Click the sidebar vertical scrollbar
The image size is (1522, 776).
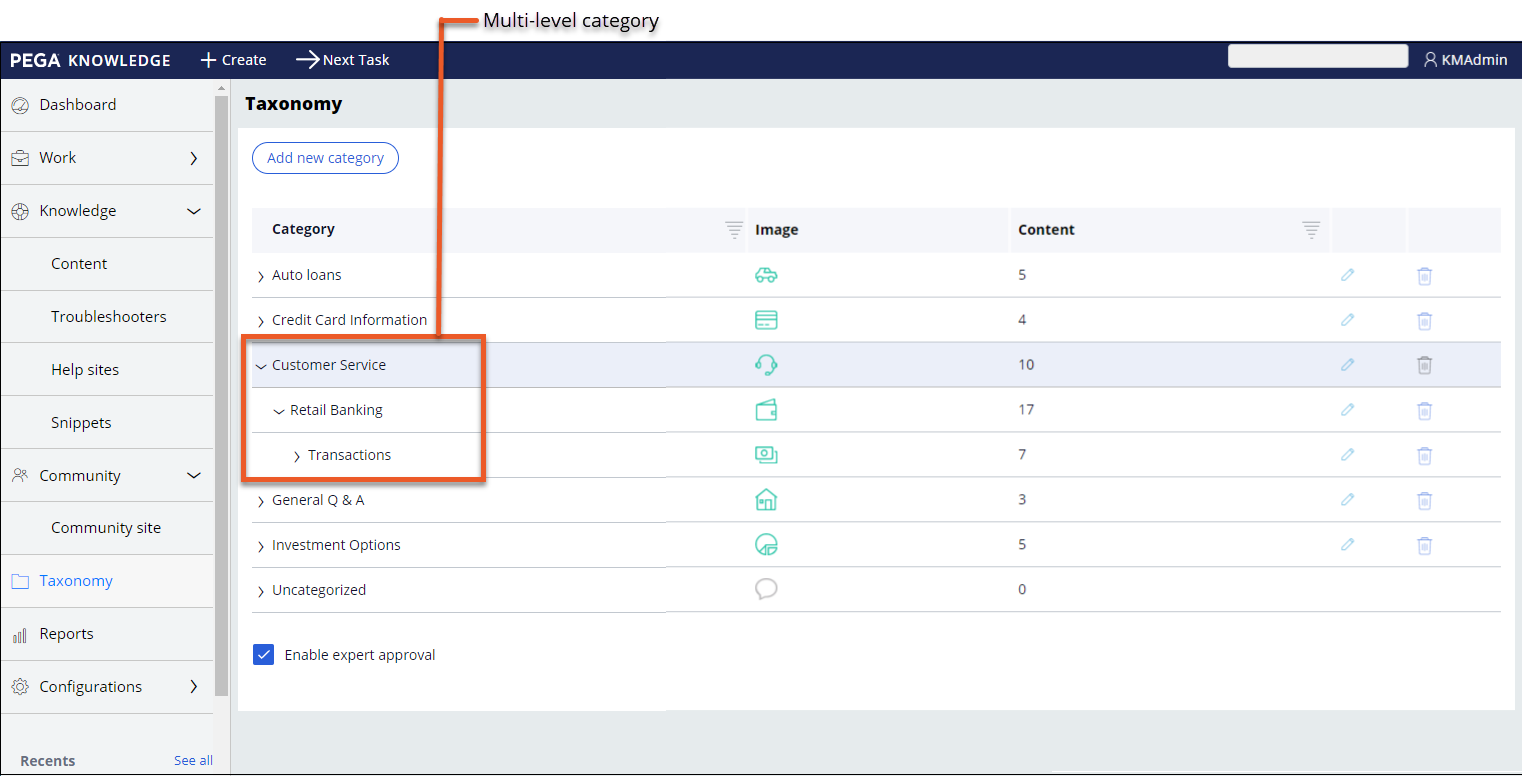(x=222, y=400)
